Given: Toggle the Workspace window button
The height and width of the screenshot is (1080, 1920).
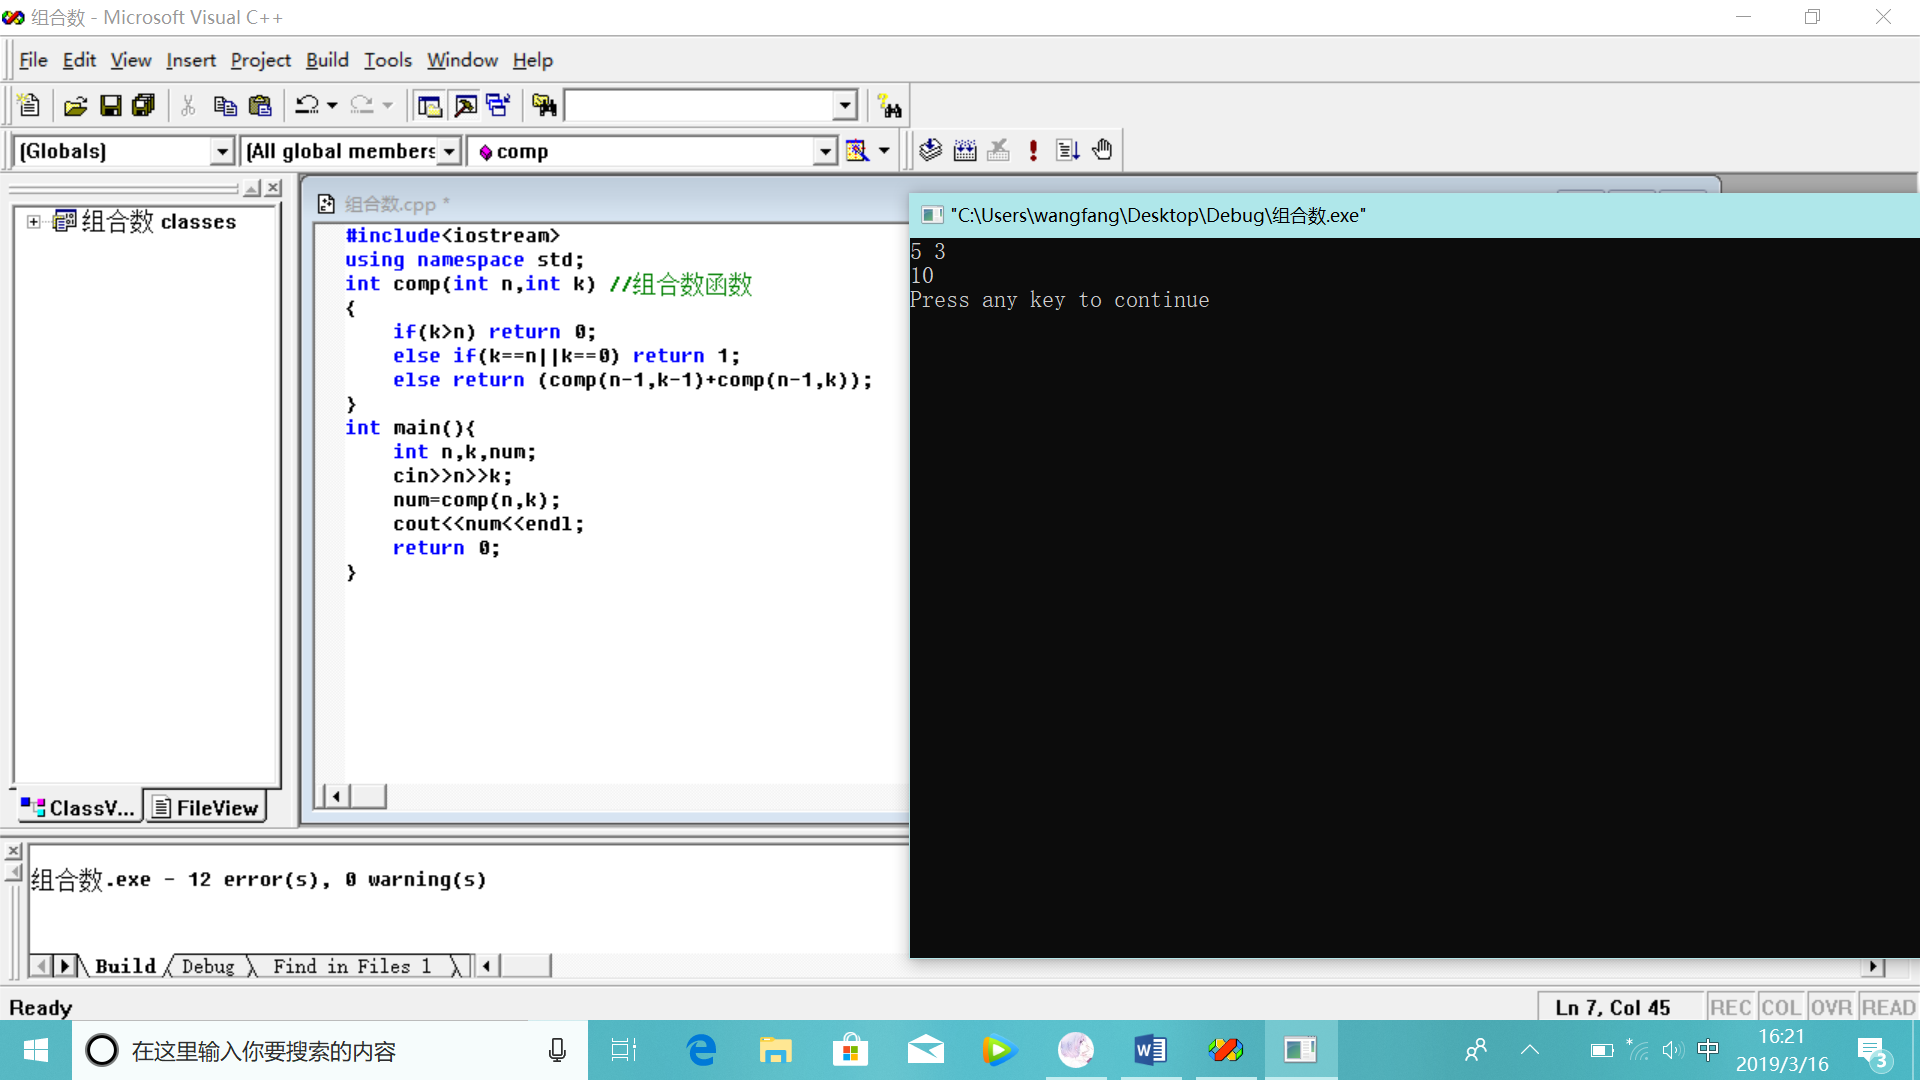Looking at the screenshot, I should click(430, 105).
